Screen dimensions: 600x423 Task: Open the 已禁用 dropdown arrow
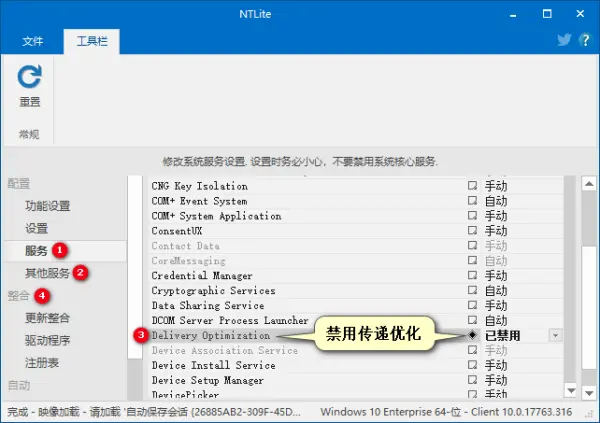pos(555,336)
